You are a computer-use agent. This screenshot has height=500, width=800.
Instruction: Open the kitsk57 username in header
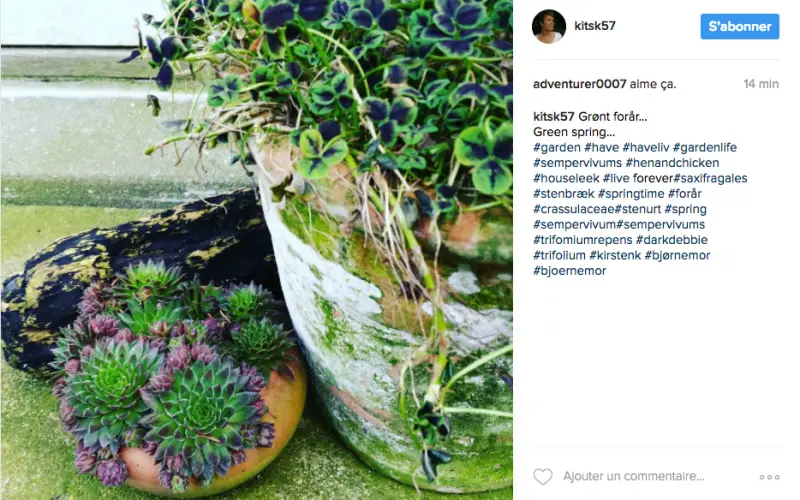(595, 26)
